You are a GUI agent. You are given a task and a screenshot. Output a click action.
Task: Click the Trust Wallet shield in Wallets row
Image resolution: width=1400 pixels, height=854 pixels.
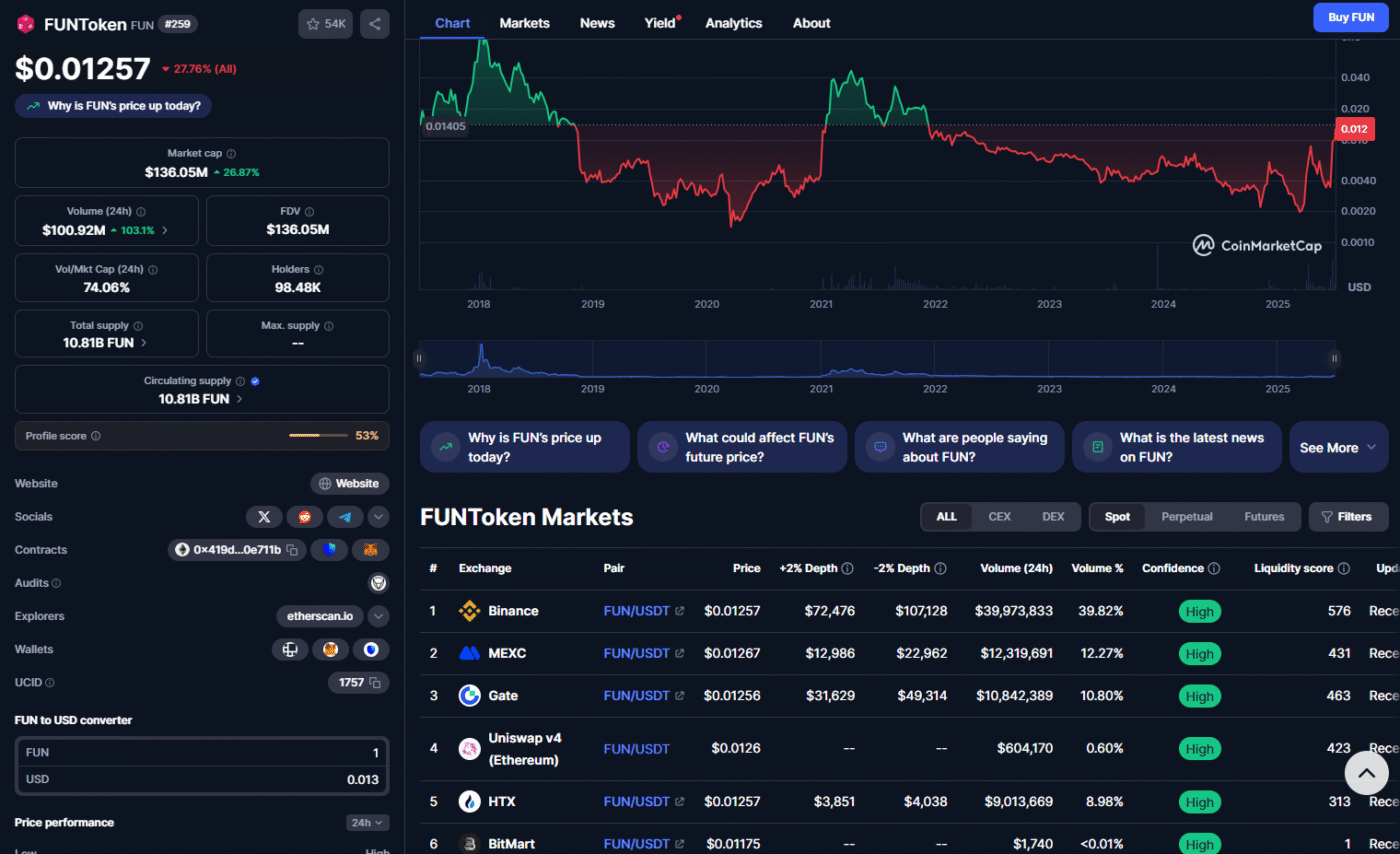tap(372, 650)
